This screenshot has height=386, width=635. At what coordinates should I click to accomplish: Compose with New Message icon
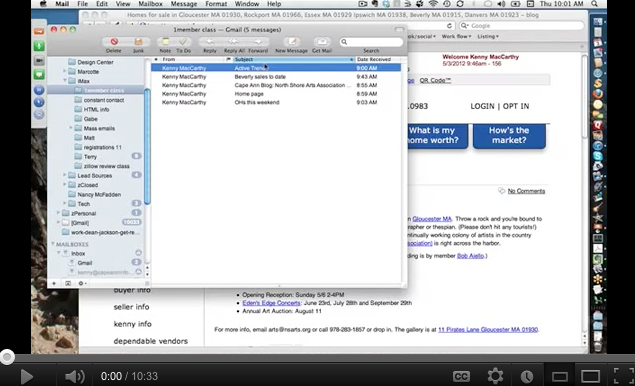tap(292, 42)
